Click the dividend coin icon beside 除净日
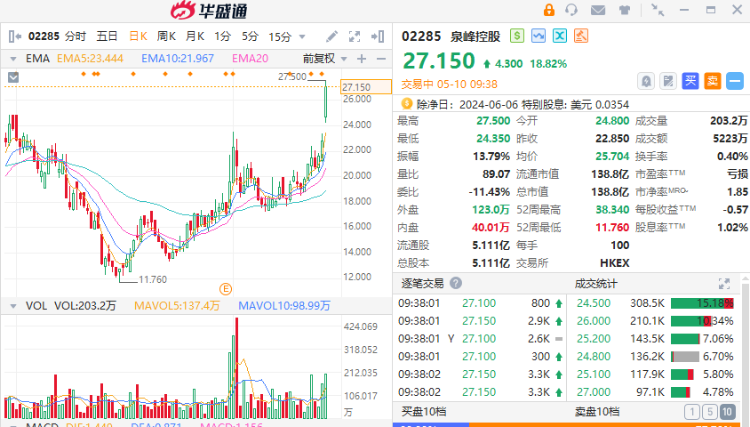 (x=407, y=104)
